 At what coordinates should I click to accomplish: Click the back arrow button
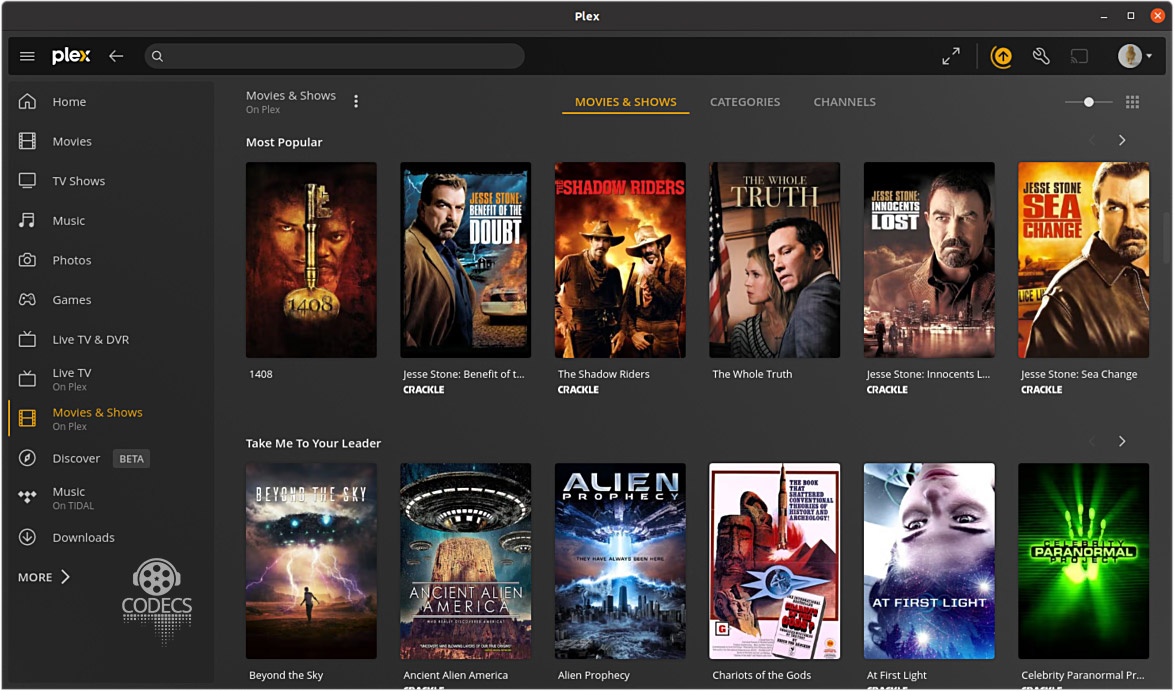pos(116,56)
